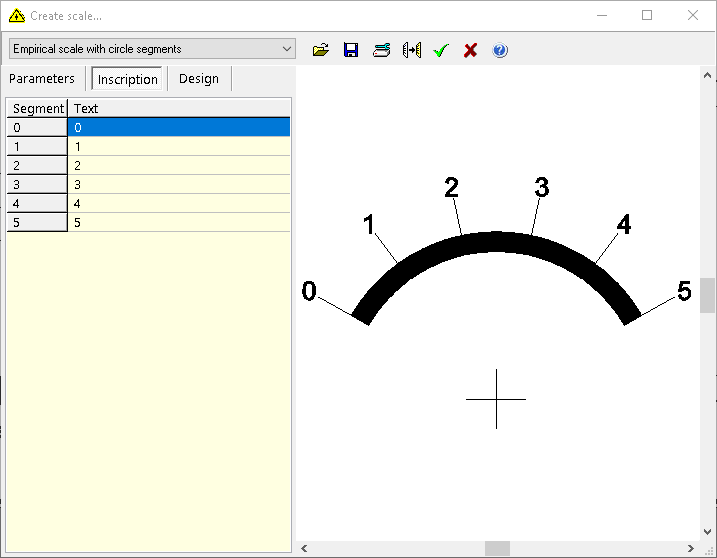717x558 pixels.
Task: Cancel using the red X toolbar icon
Action: point(470,50)
